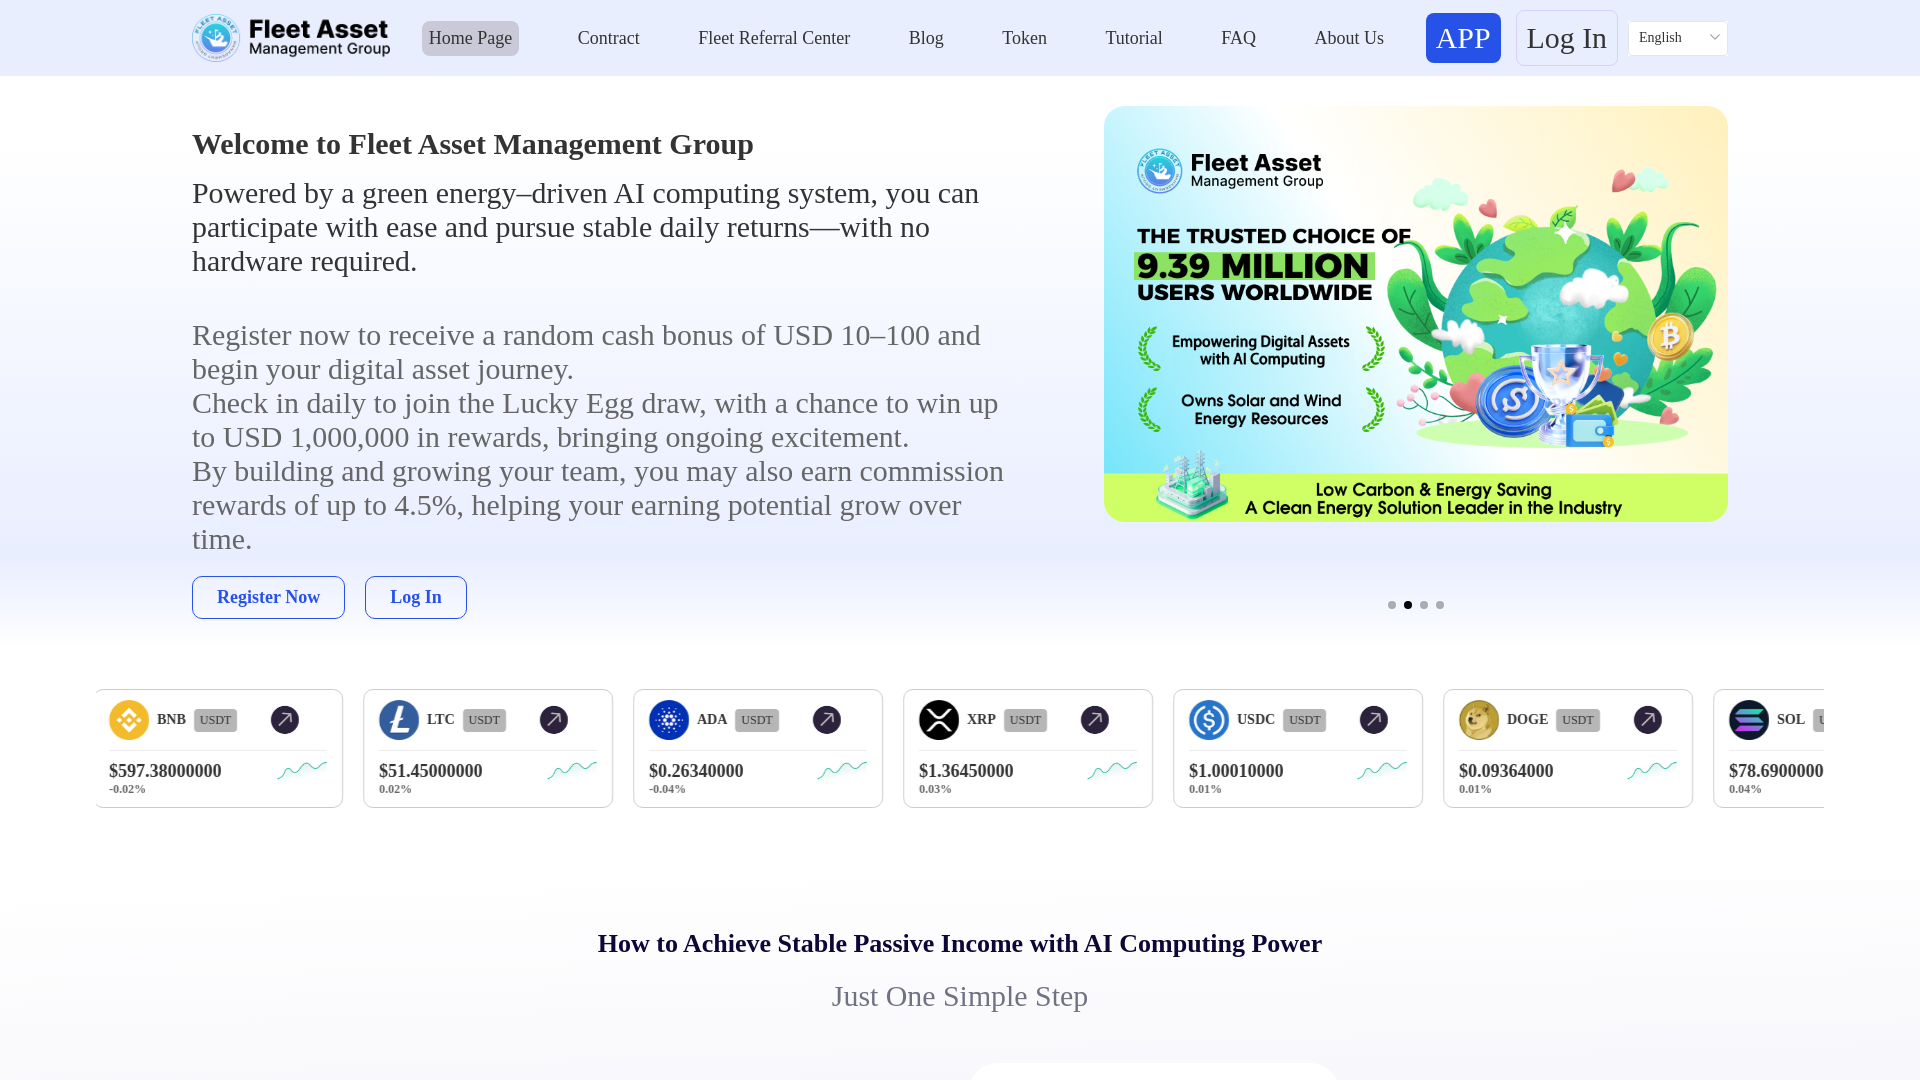Open LTC card arrow icon
This screenshot has width=1920, height=1080.
(554, 720)
